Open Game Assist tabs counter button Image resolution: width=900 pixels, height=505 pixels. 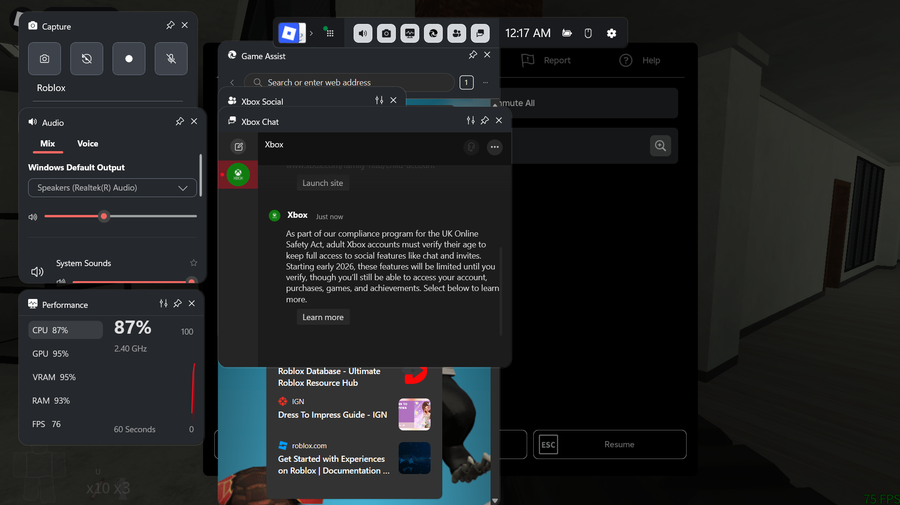(467, 83)
